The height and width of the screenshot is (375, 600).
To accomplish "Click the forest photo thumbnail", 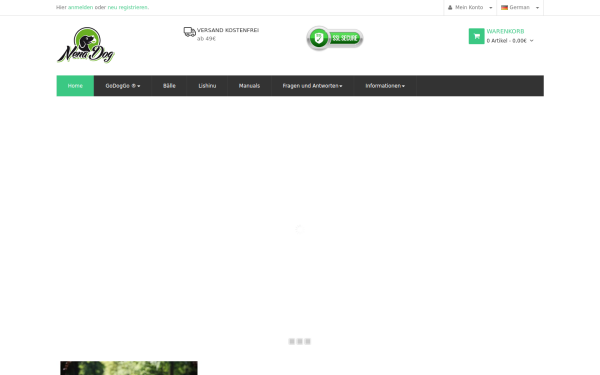I will coord(129,368).
